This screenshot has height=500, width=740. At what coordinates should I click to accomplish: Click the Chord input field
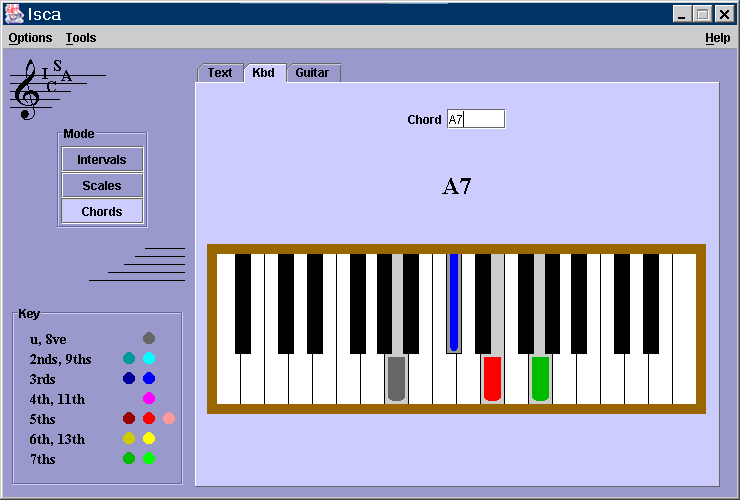tap(476, 119)
